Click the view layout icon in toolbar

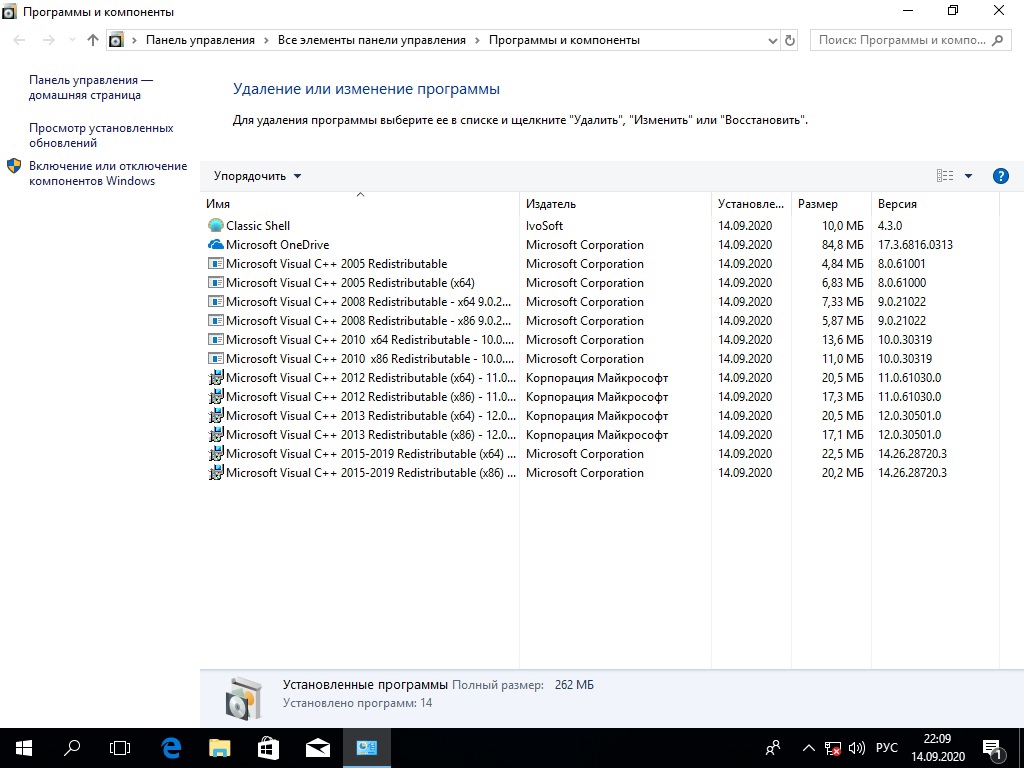click(x=945, y=176)
